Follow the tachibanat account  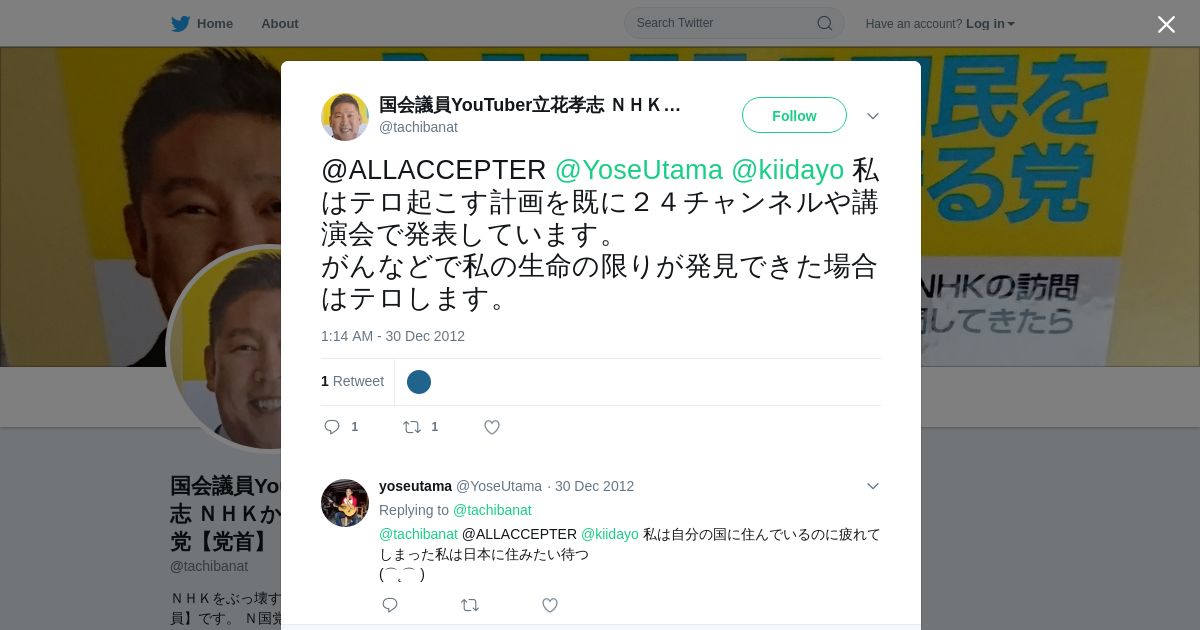pos(794,115)
